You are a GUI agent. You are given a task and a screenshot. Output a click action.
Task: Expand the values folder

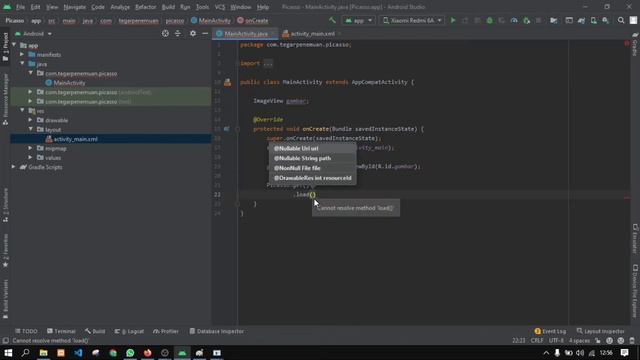point(31,158)
